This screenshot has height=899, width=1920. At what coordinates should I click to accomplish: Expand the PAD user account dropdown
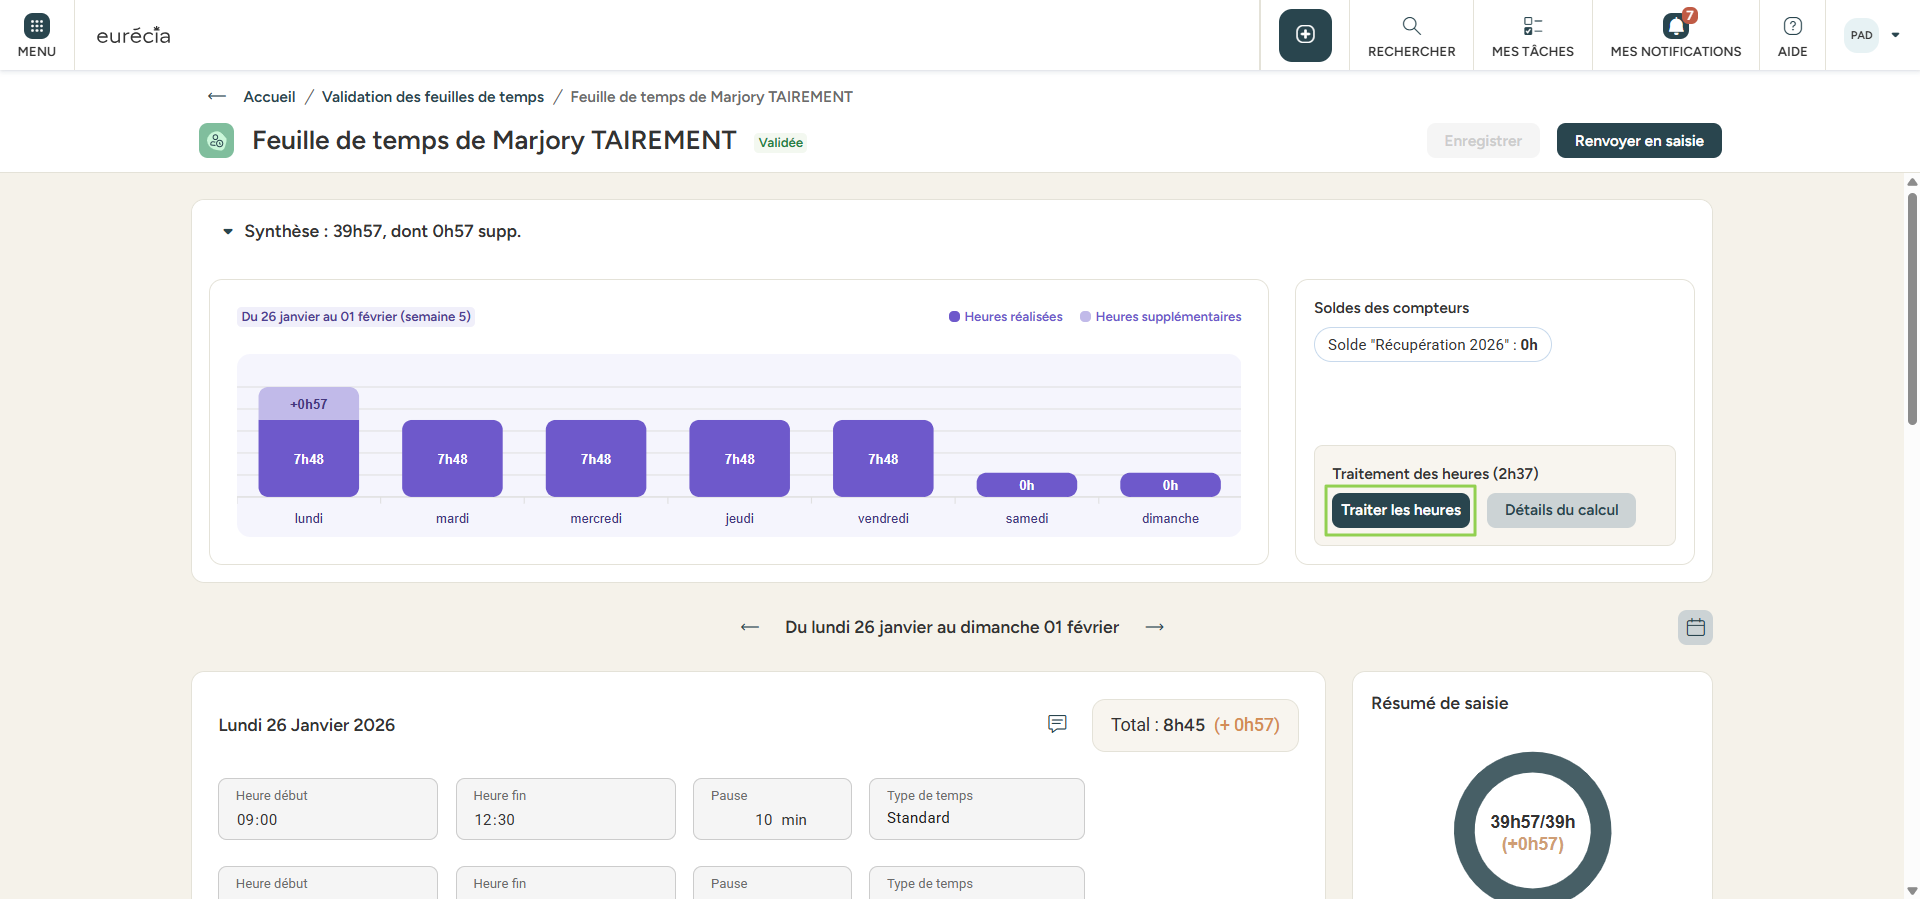coord(1895,35)
